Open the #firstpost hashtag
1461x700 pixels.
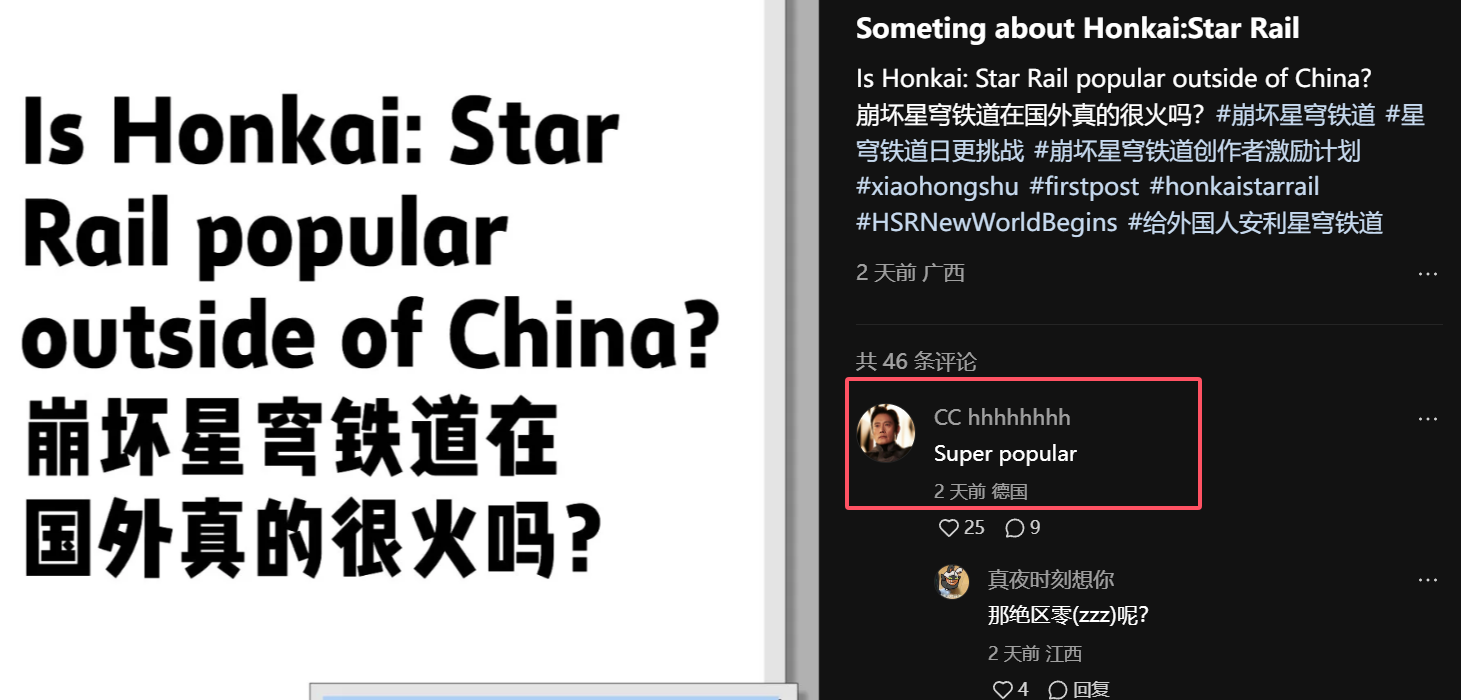point(1084,186)
